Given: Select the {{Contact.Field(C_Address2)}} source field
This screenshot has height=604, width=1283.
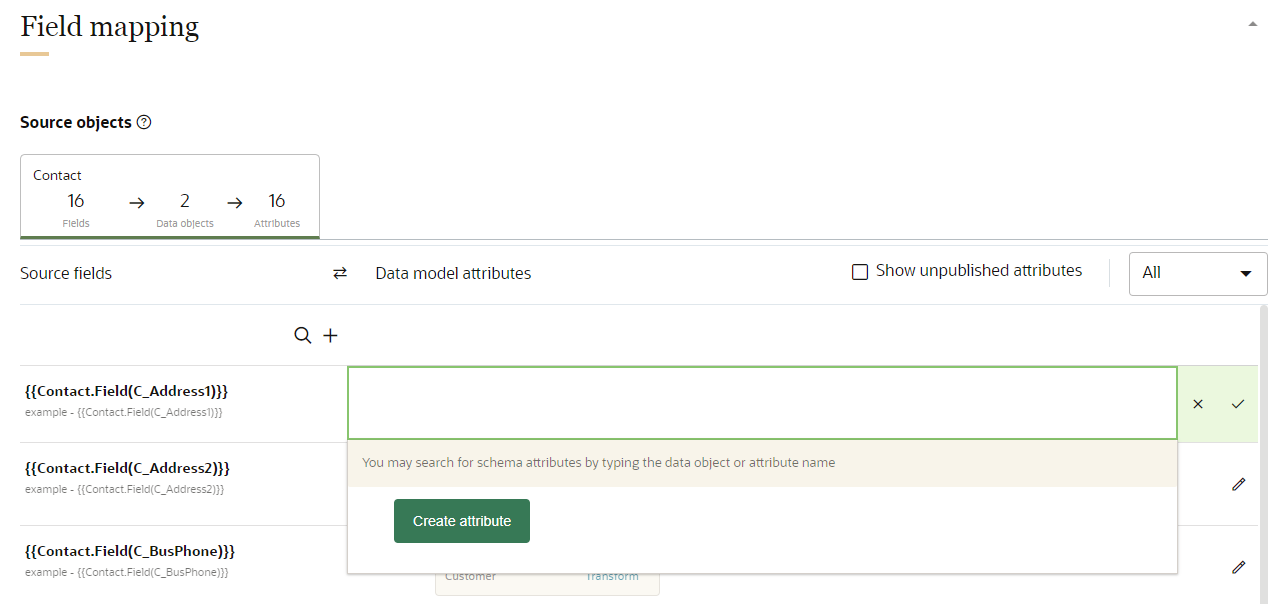Looking at the screenshot, I should coord(128,468).
